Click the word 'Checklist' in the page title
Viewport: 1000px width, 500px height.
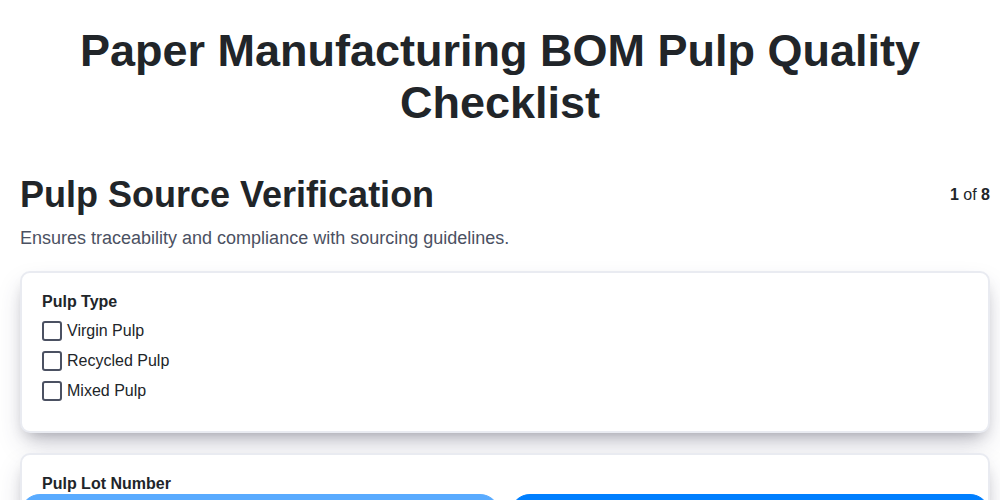click(x=500, y=103)
